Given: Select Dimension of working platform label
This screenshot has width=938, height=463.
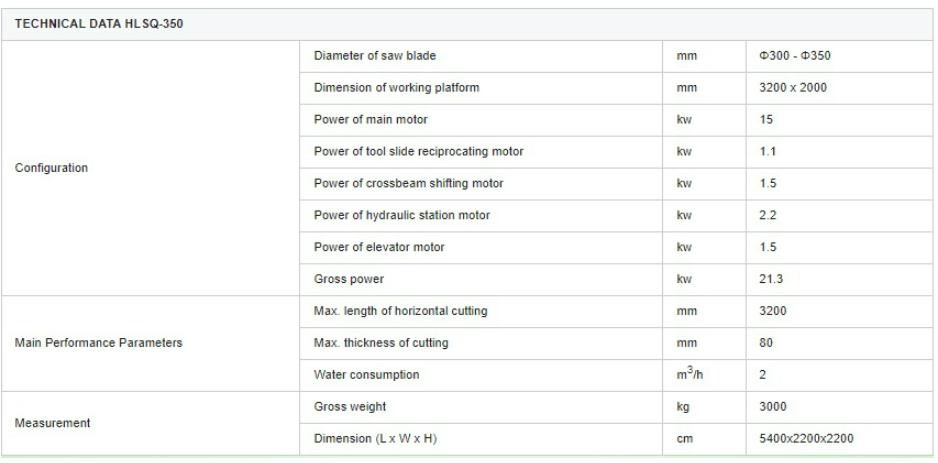Looking at the screenshot, I should coord(397,88).
